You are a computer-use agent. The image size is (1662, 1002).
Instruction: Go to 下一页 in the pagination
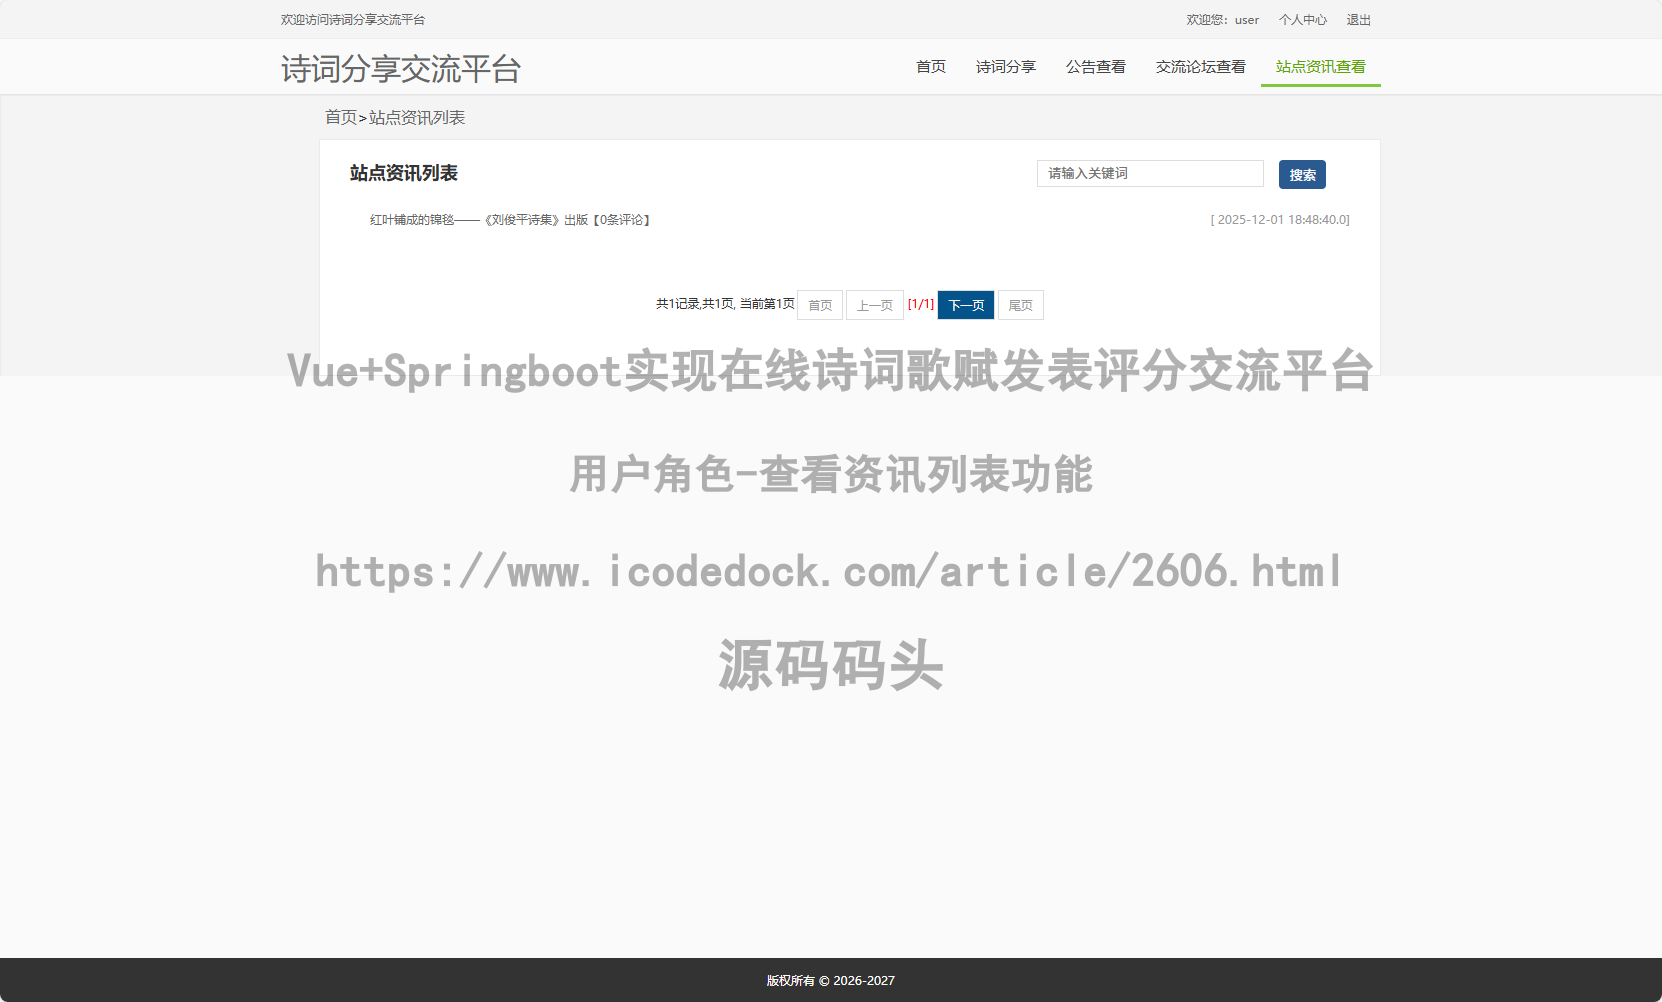click(966, 305)
